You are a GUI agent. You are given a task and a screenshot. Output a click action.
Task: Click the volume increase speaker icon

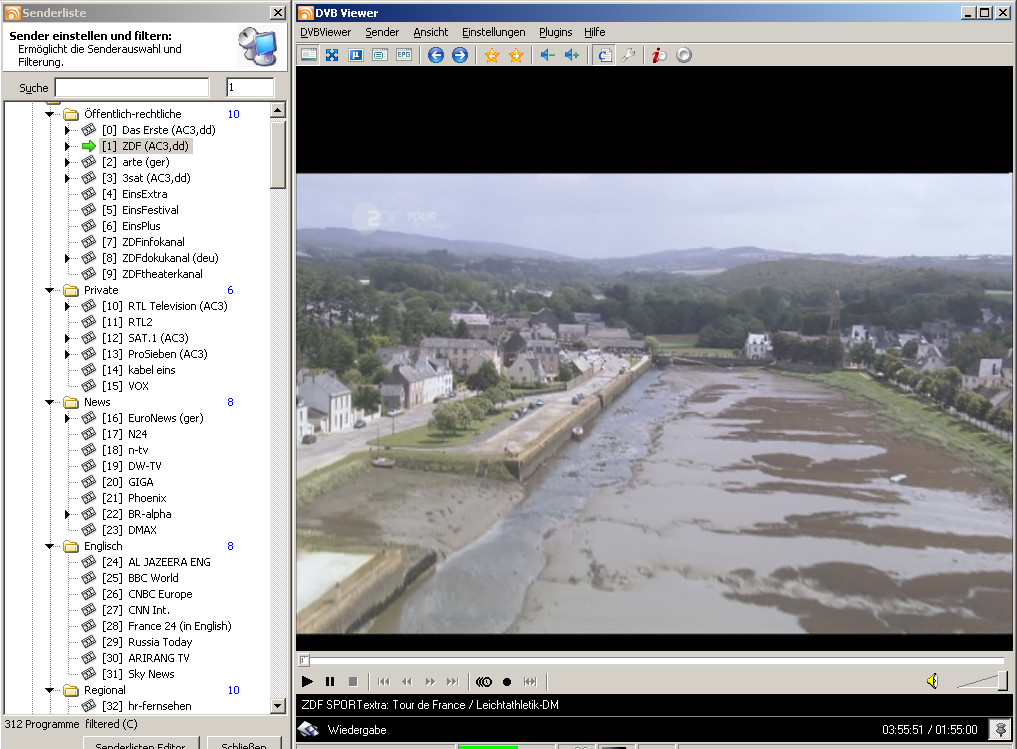(571, 55)
